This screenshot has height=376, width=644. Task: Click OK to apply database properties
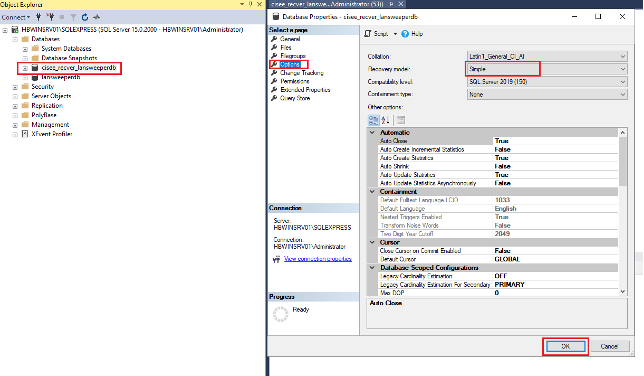[x=565, y=346]
